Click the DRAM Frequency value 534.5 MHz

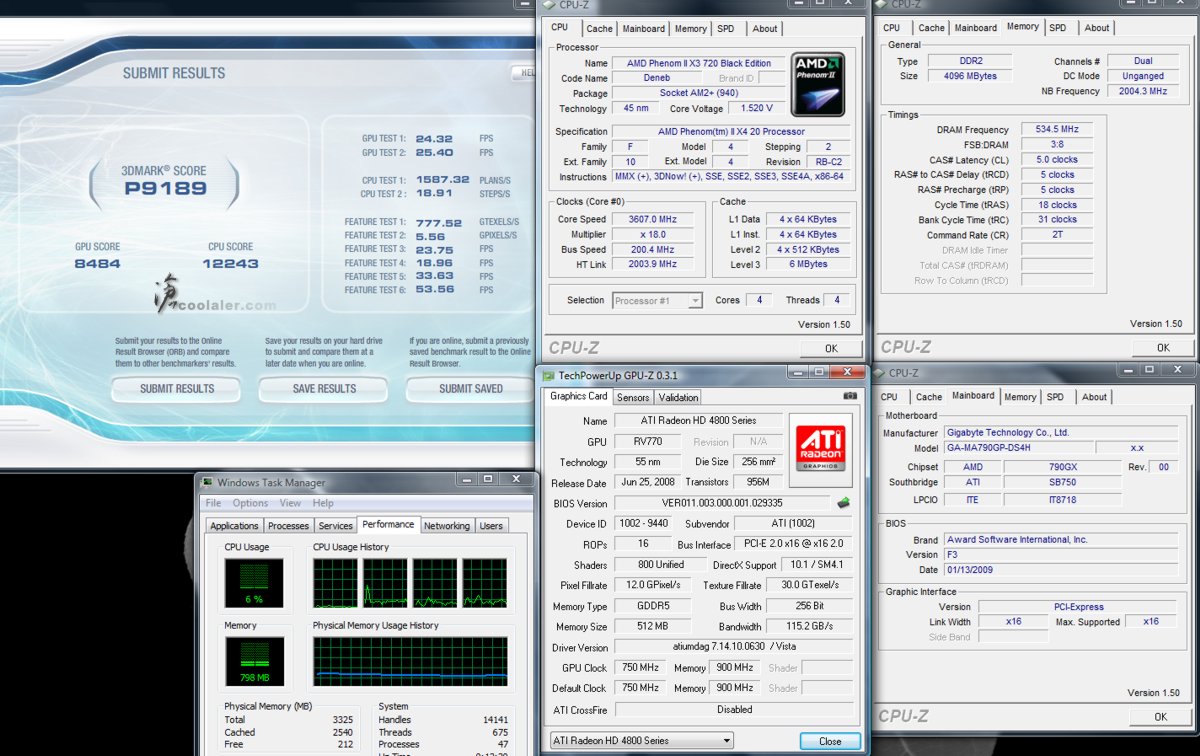pos(1057,129)
